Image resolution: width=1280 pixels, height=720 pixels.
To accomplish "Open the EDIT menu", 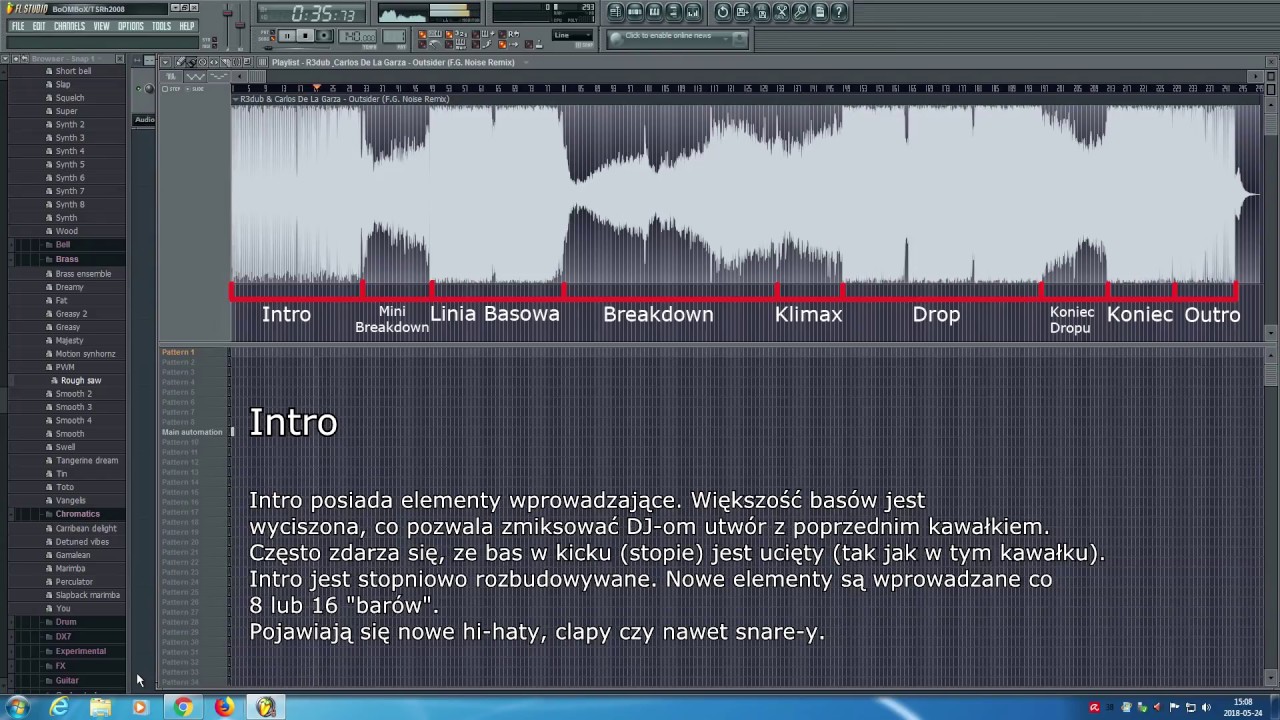I will pos(38,26).
